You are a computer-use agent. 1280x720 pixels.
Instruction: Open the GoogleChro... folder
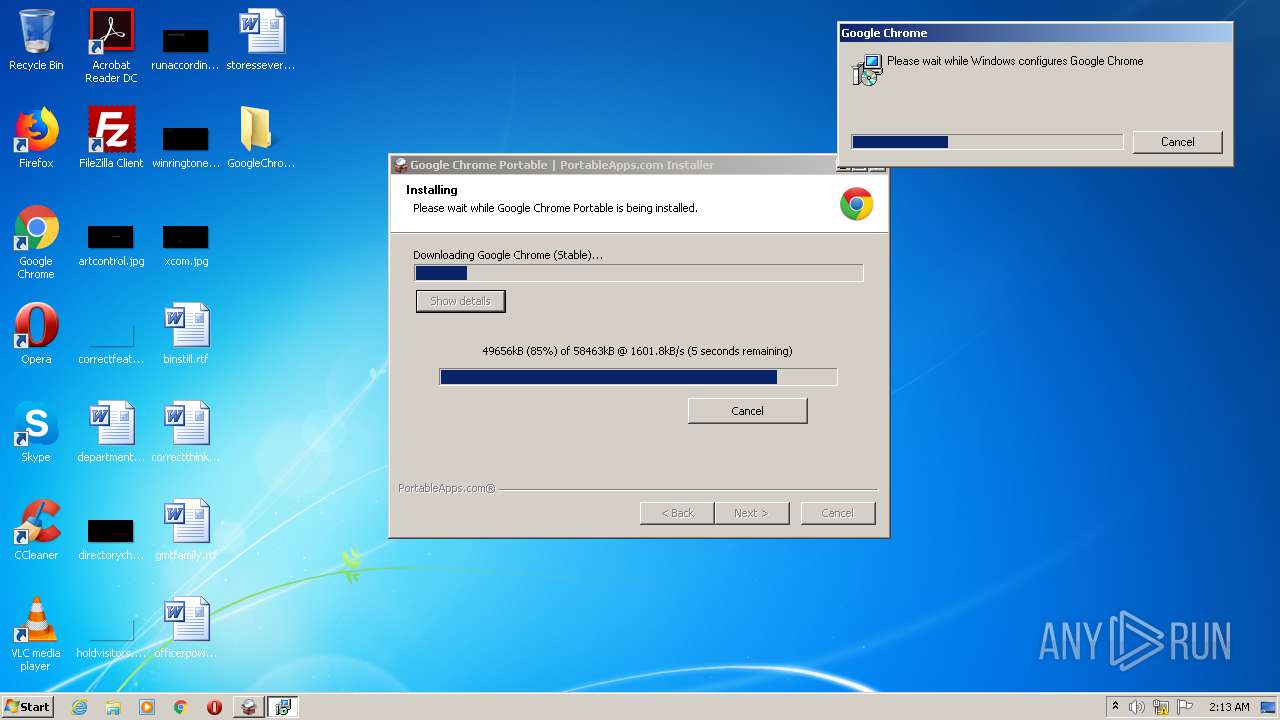261,139
